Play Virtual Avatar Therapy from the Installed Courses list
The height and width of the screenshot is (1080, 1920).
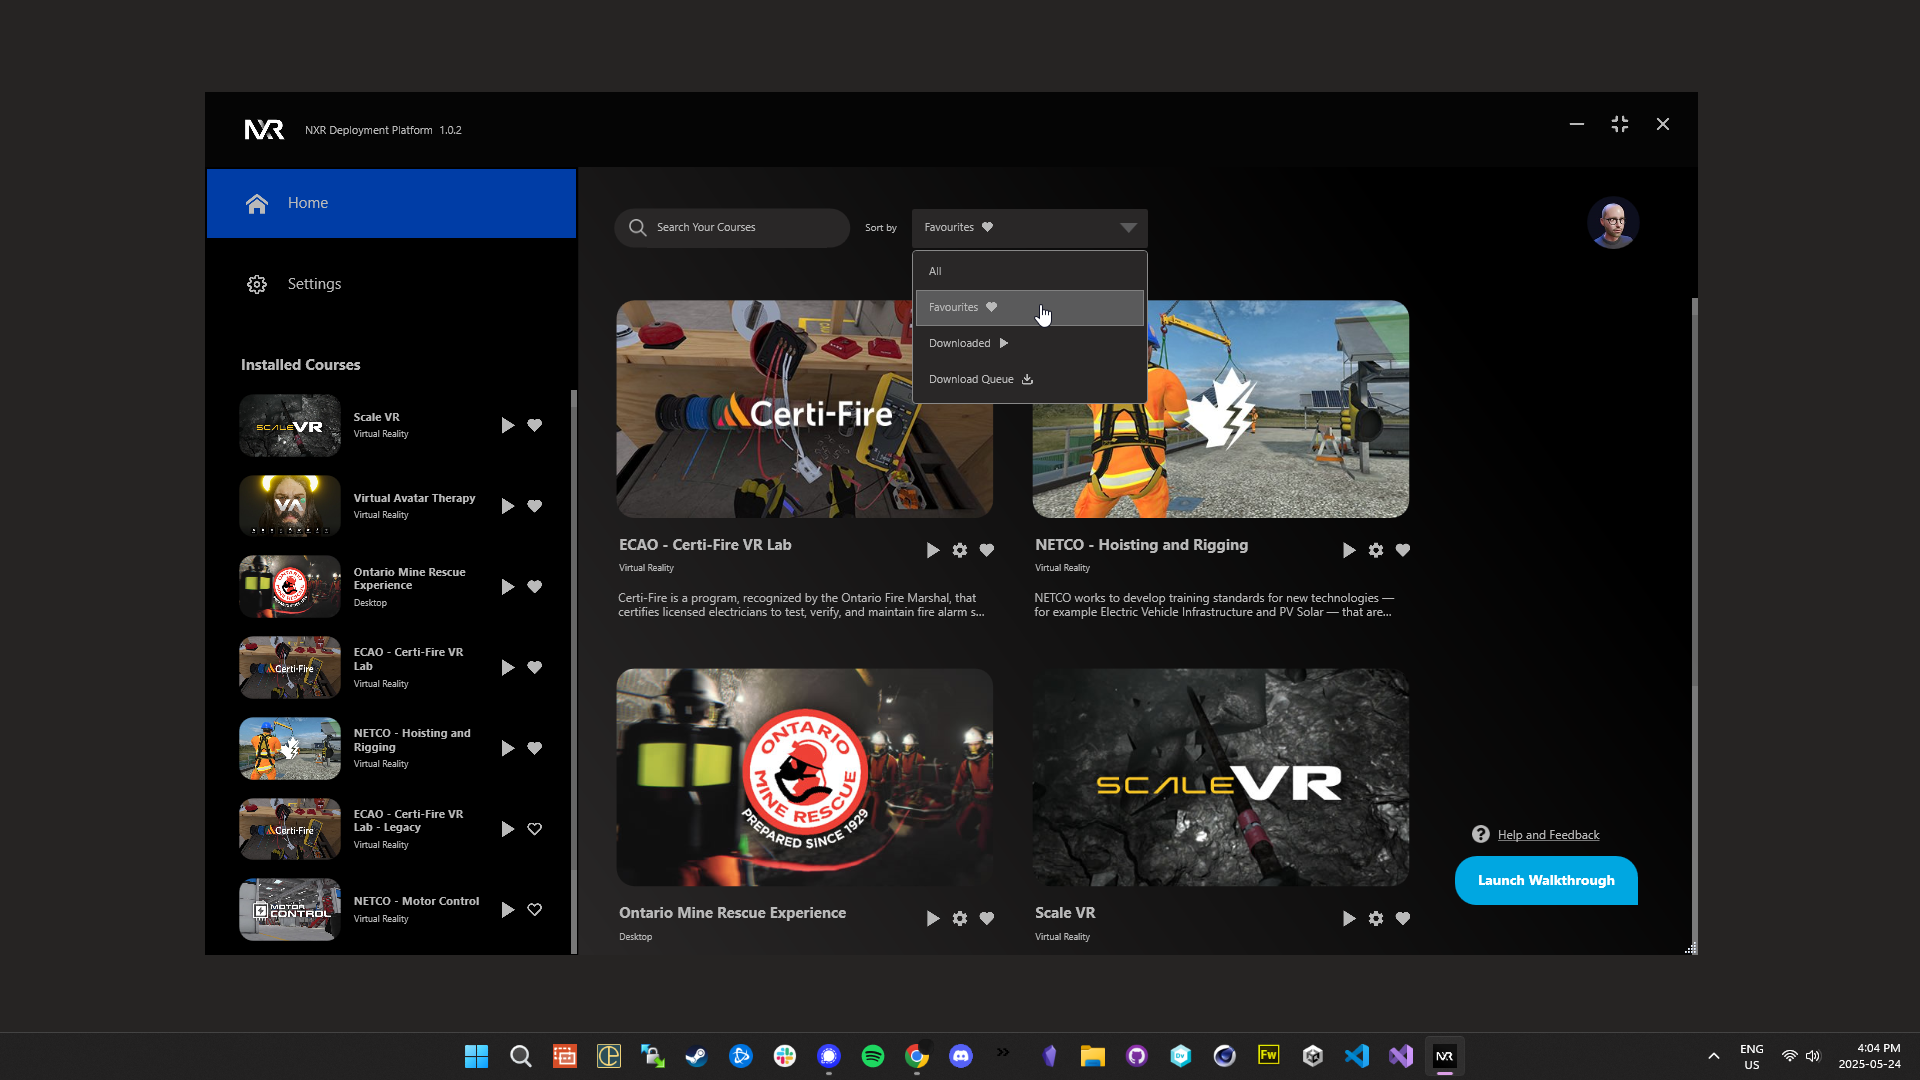click(x=507, y=506)
